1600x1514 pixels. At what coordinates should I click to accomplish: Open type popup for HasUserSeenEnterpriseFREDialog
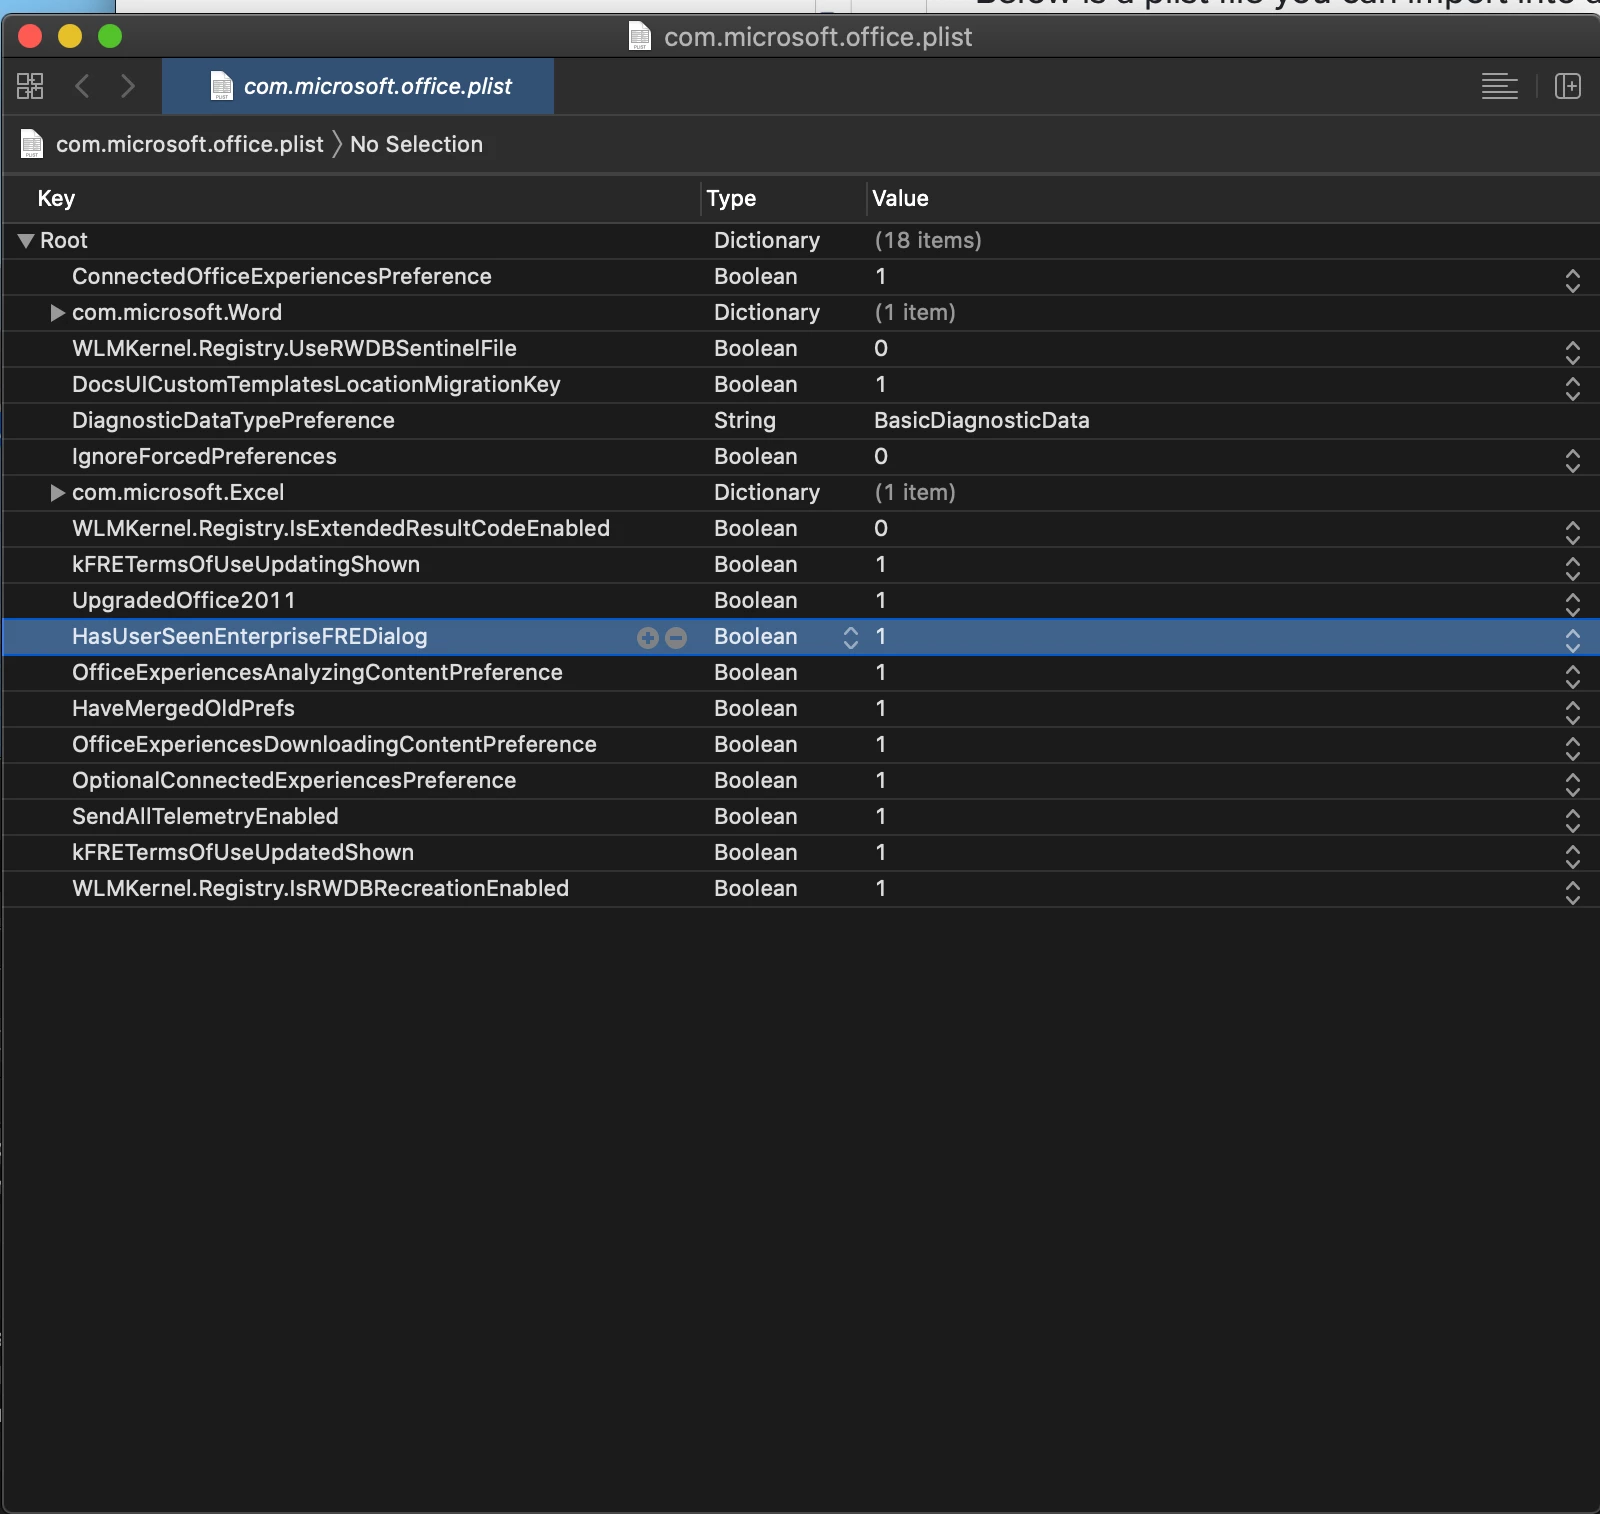pos(851,638)
